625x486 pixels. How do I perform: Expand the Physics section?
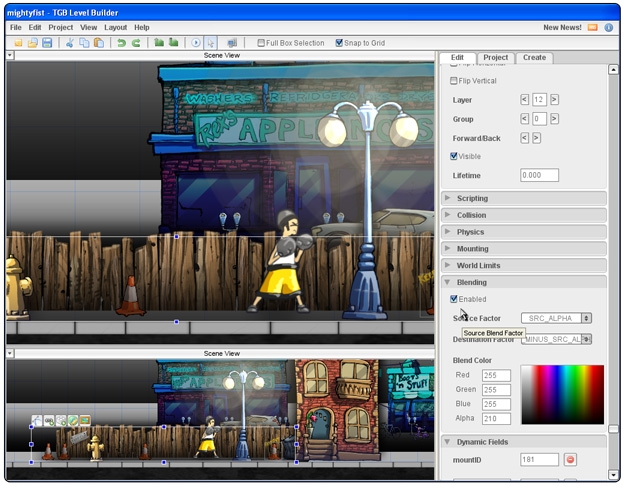point(524,232)
